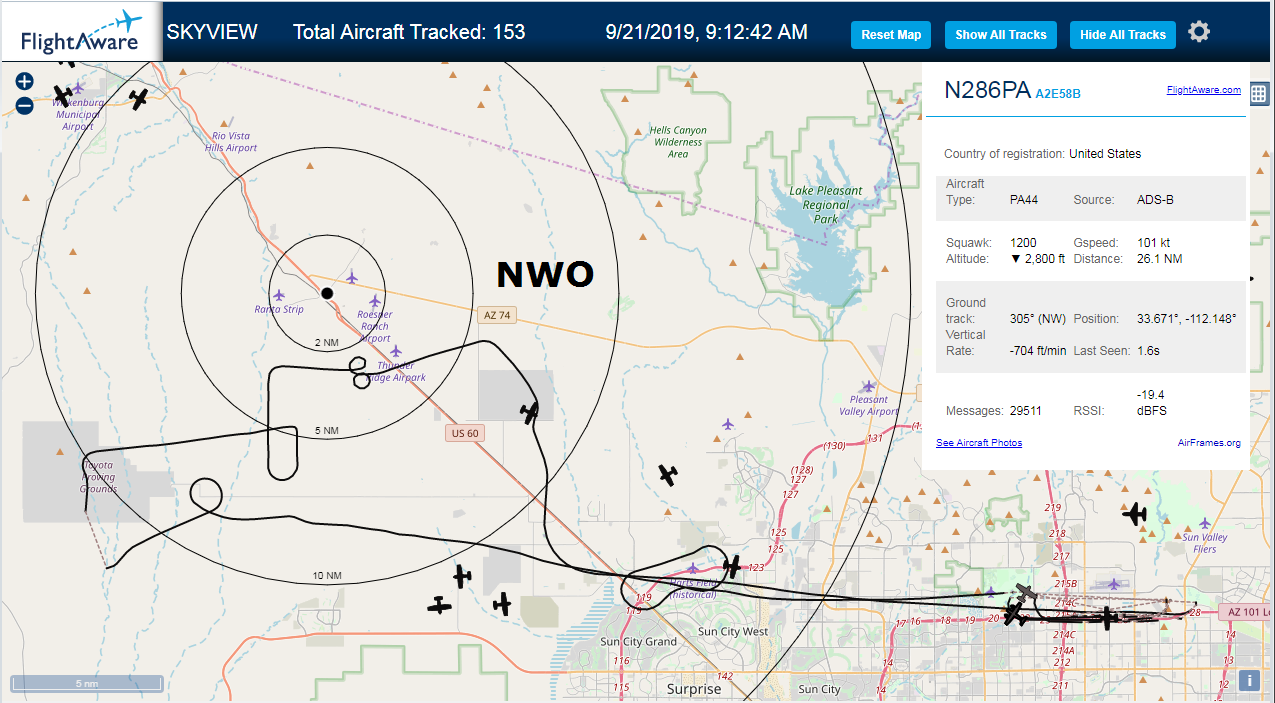Click the SKYVIEW title
This screenshot has width=1275, height=703.
click(212, 32)
